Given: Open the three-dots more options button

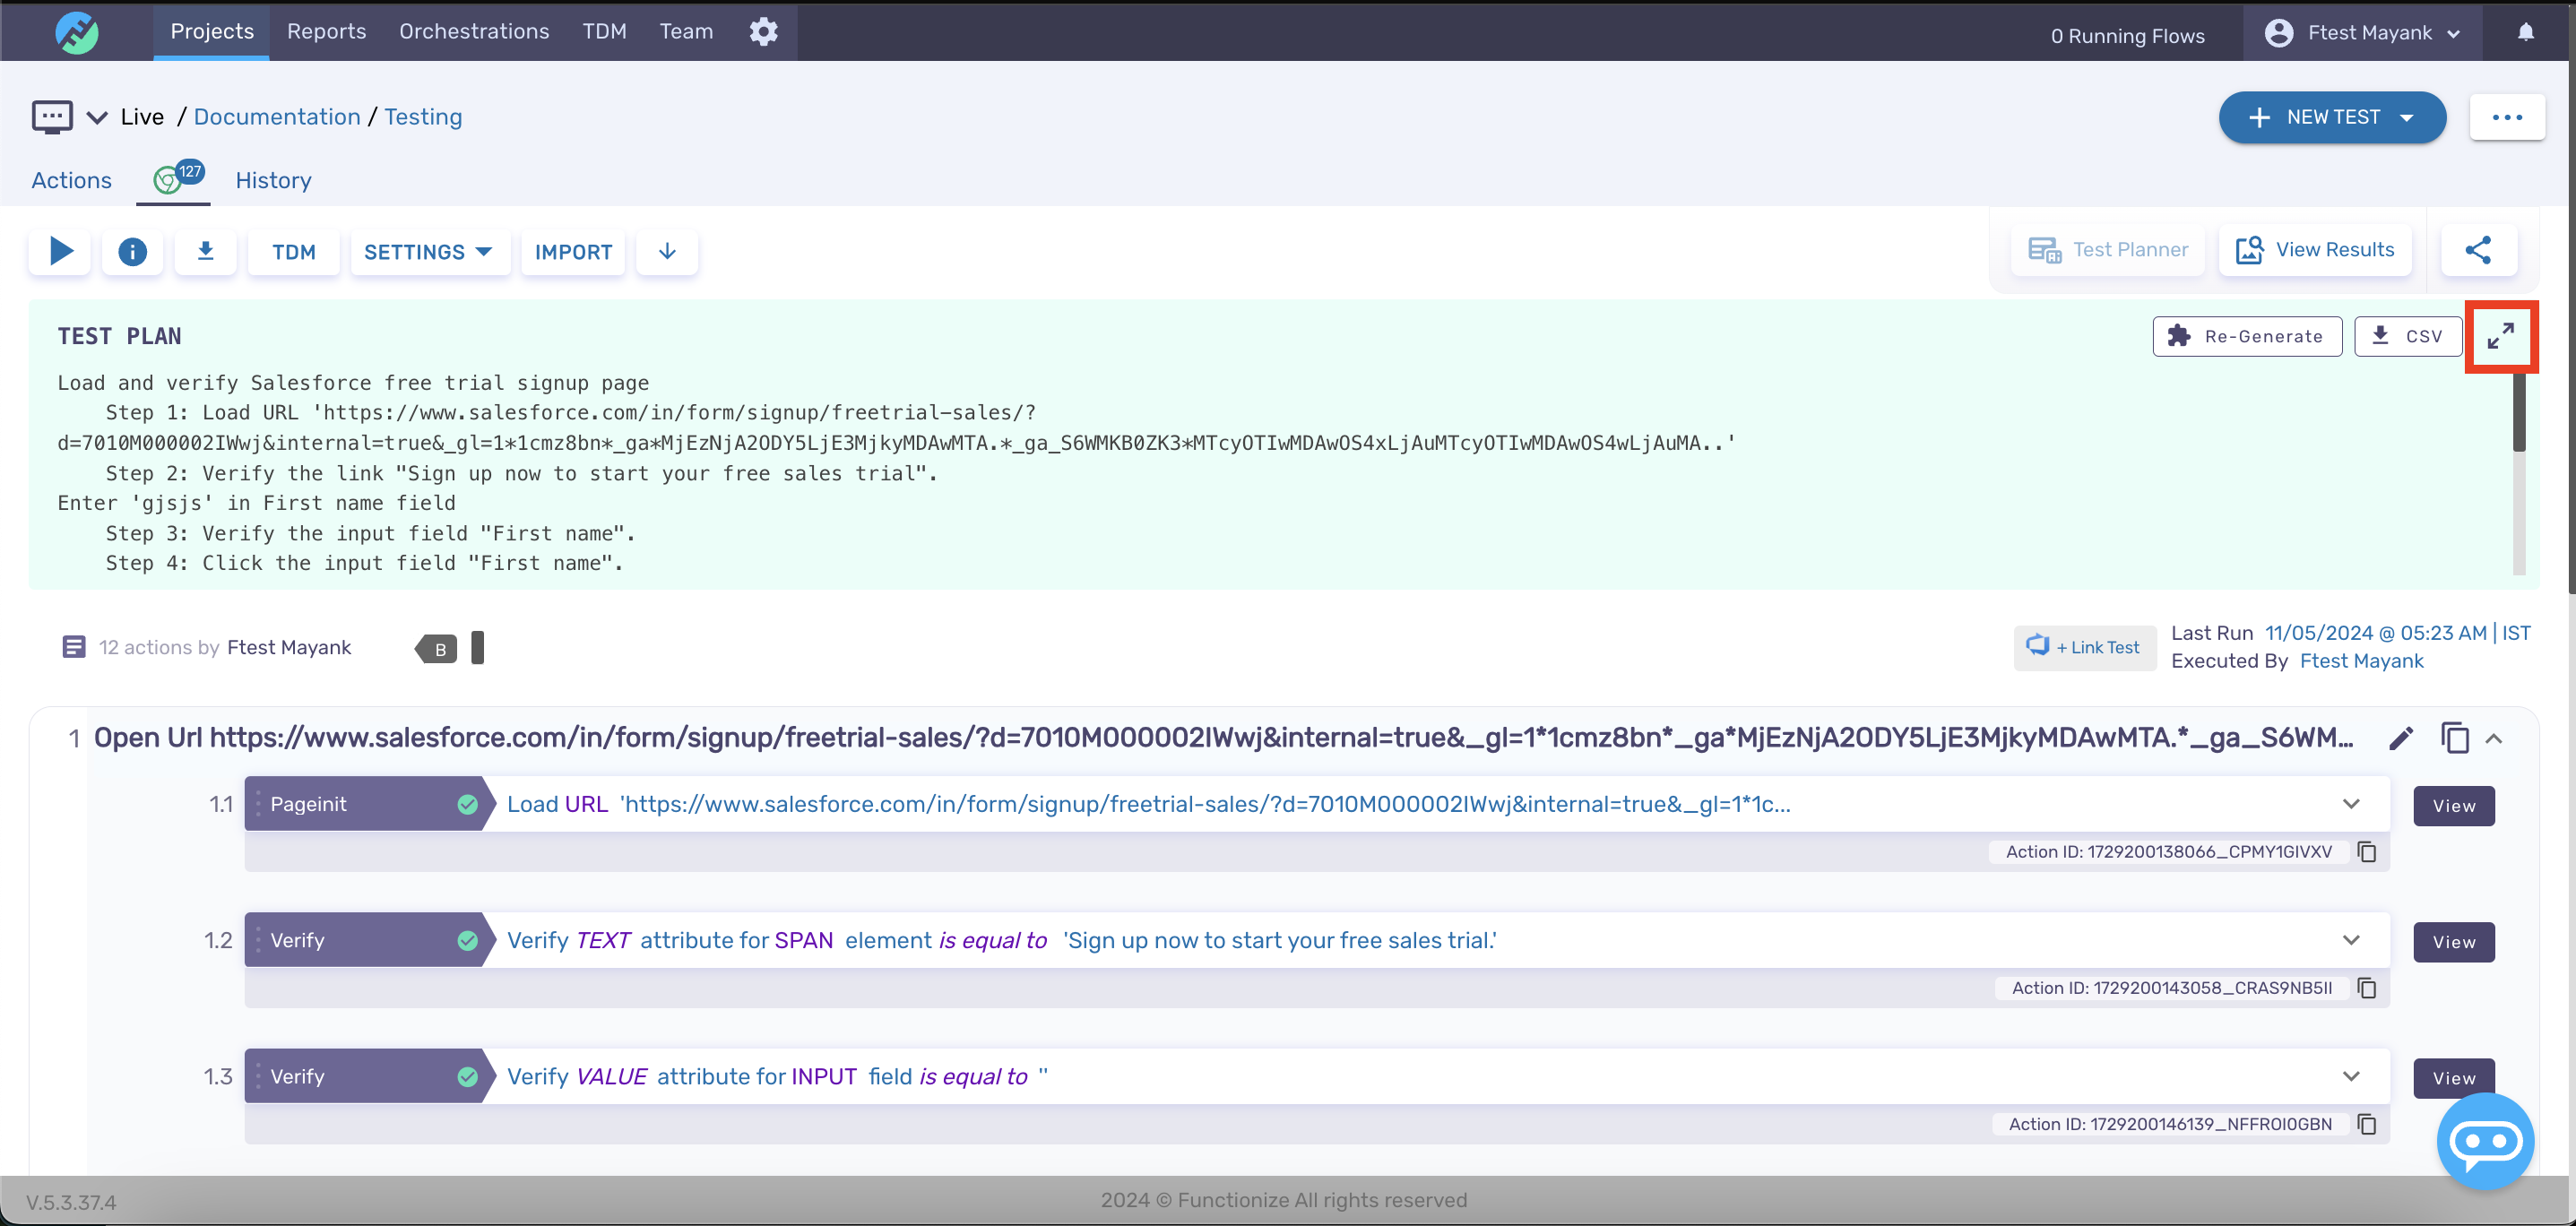Looking at the screenshot, I should [x=2507, y=117].
